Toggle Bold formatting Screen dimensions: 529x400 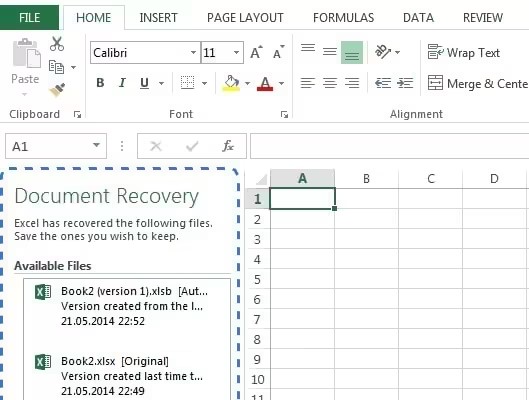tap(100, 83)
